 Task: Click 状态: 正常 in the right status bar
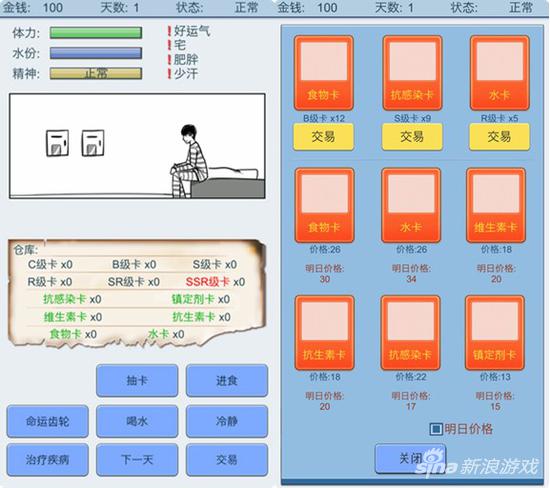[x=492, y=7]
